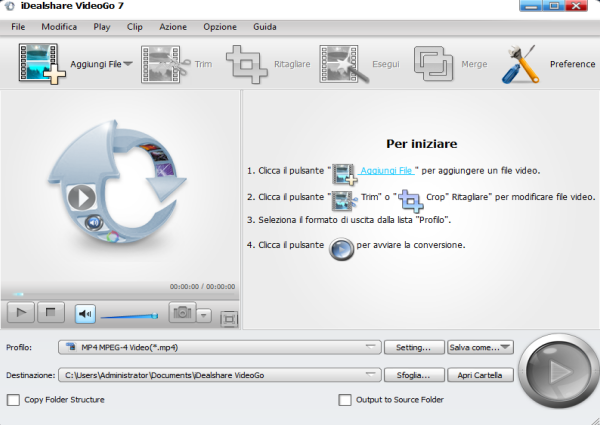Image resolution: width=600 pixels, height=425 pixels.
Task: Open the Azione menu
Action: point(173,27)
